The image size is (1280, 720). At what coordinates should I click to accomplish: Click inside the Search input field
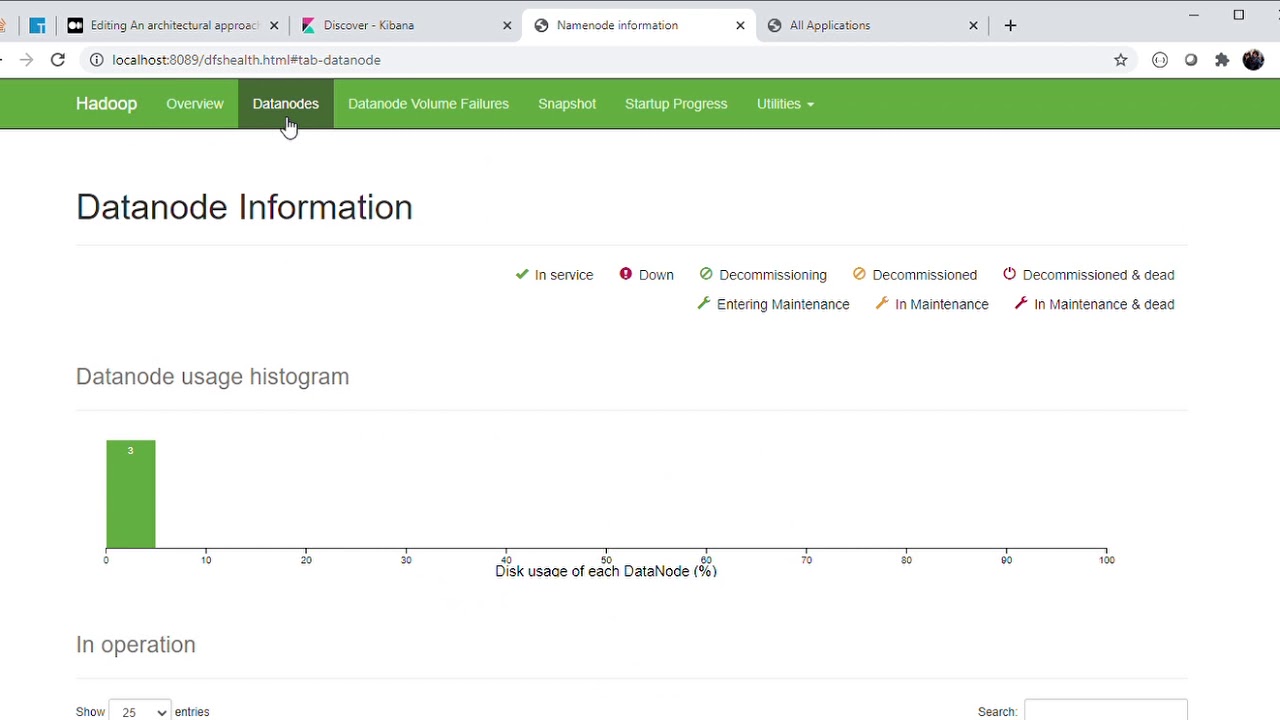point(1105,711)
